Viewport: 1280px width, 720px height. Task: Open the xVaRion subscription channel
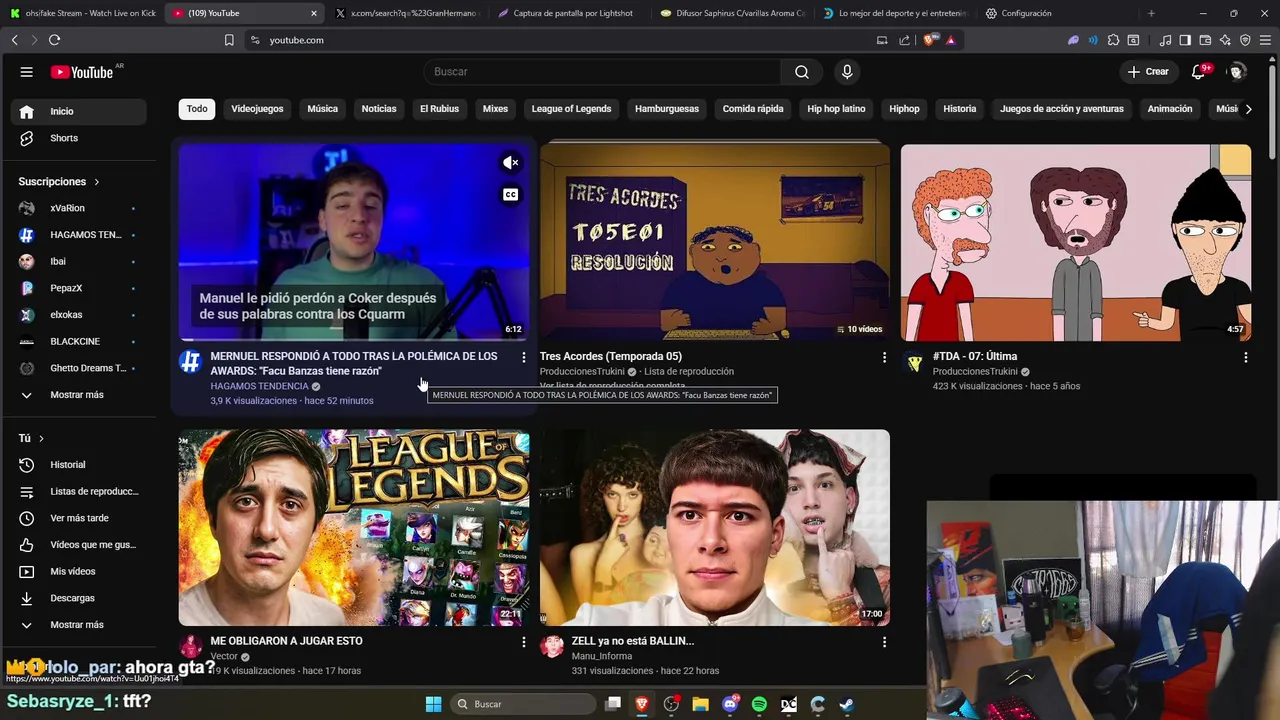coord(78,208)
